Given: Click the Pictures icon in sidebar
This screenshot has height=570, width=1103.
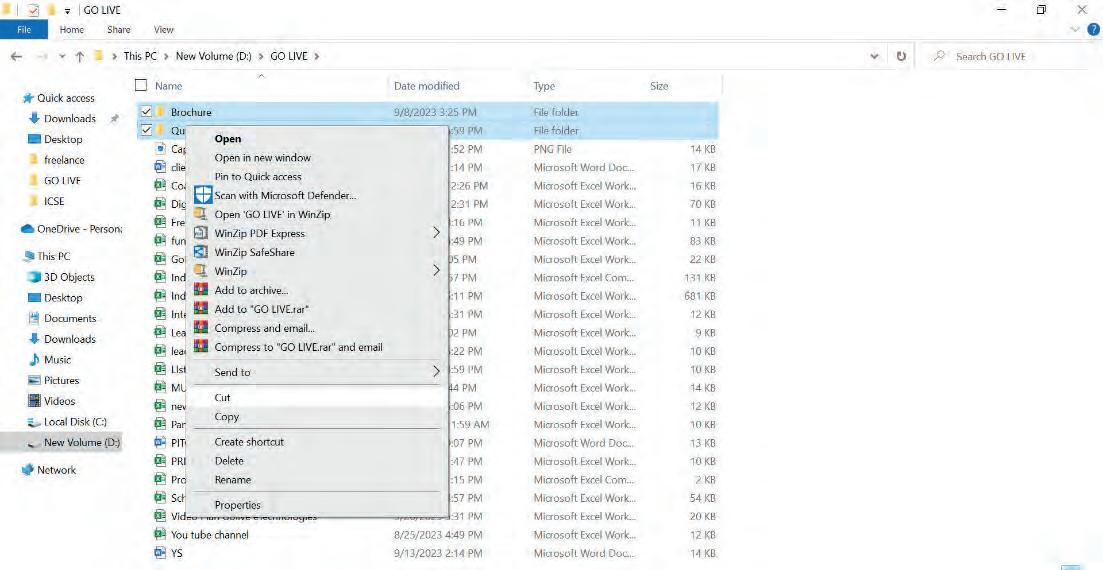Looking at the screenshot, I should 34,381.
